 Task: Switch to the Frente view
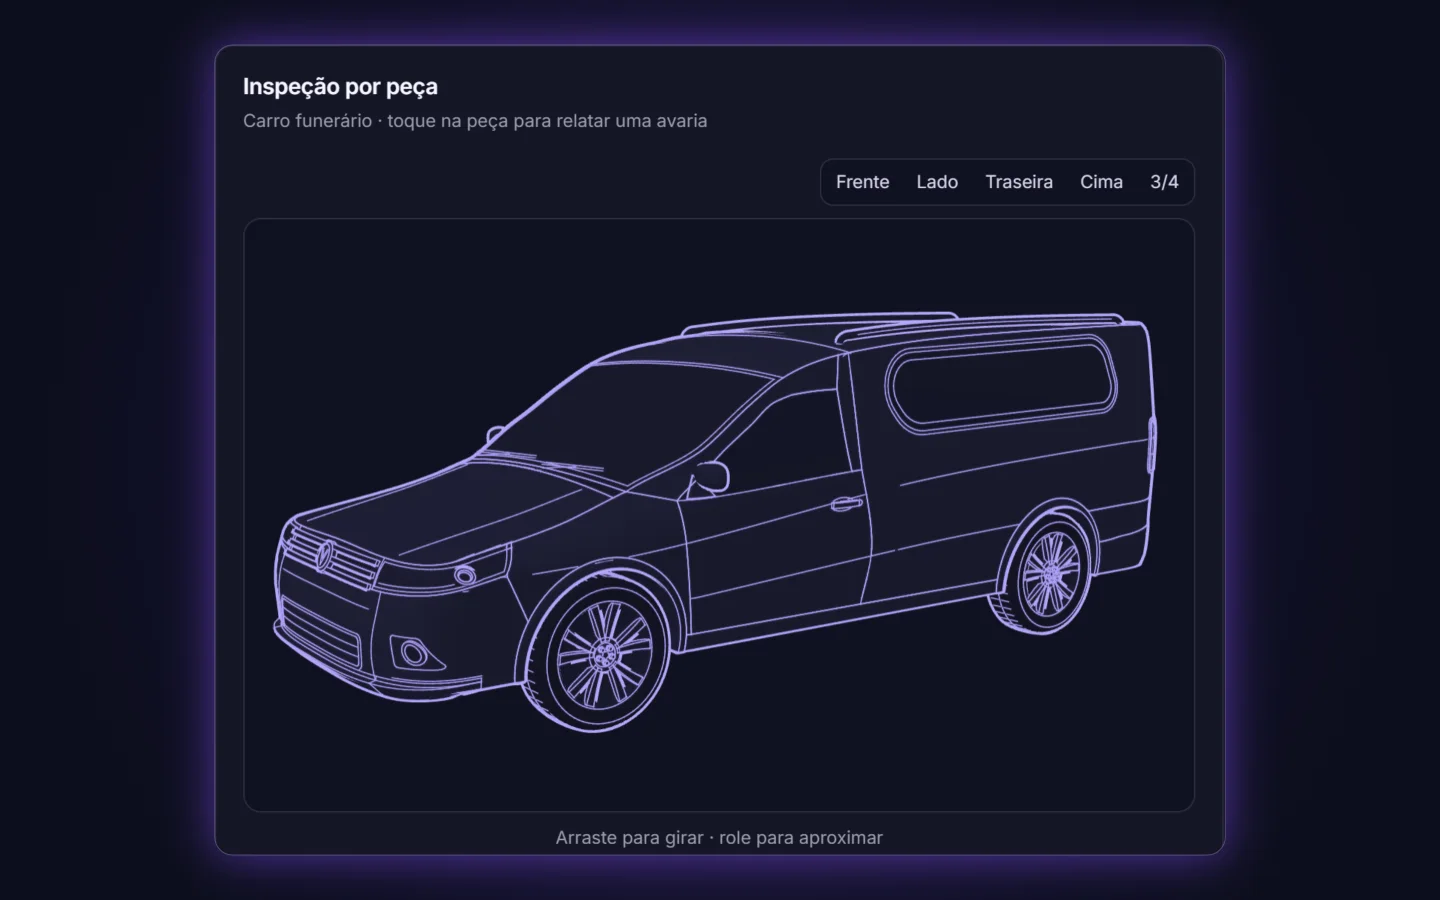[862, 182]
